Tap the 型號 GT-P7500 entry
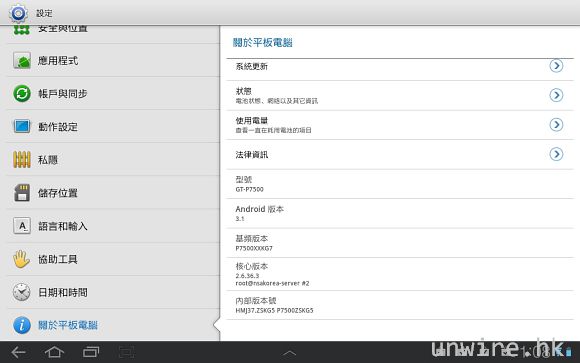 pos(400,184)
